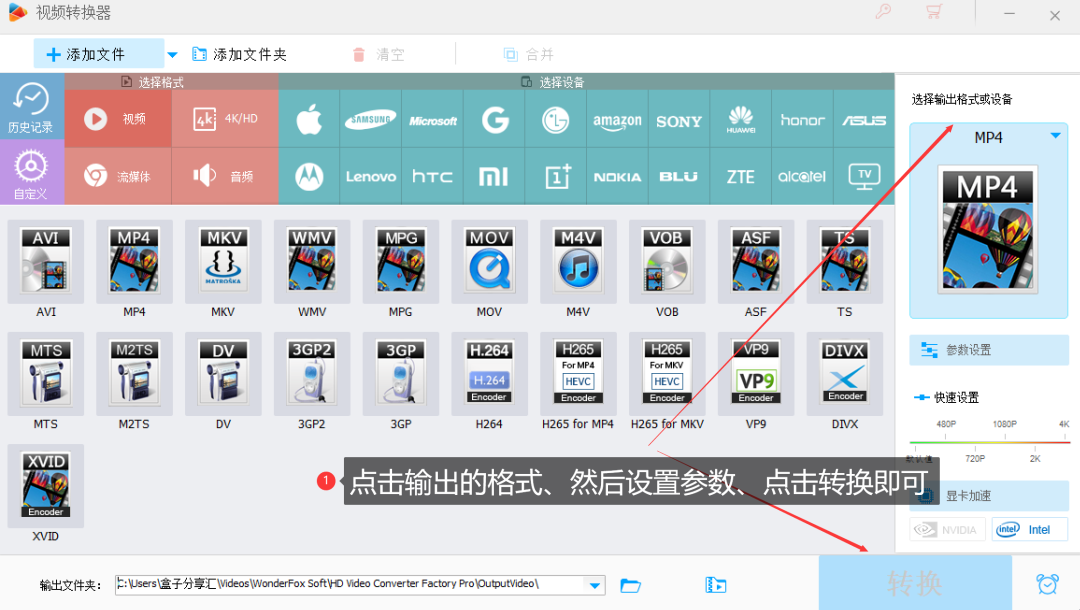Open the output video folder icon
This screenshot has width=1080, height=610.
(716, 585)
